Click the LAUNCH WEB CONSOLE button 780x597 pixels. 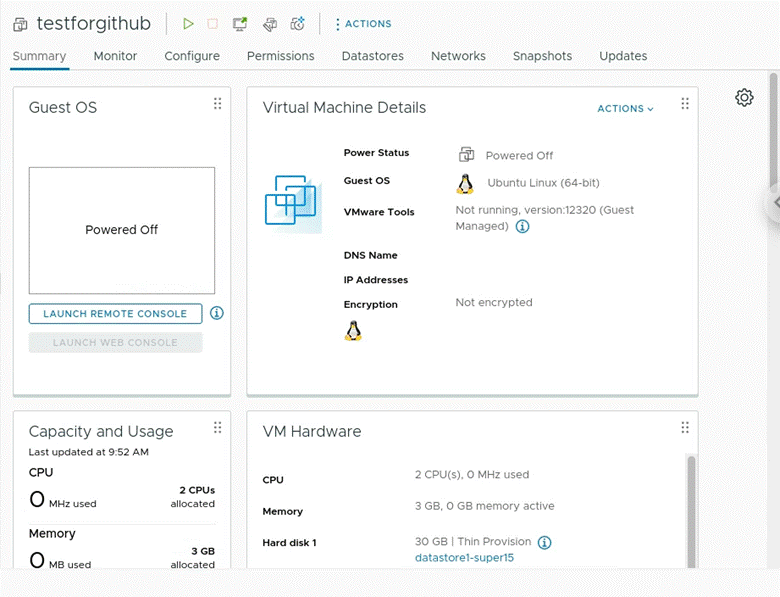pos(115,342)
